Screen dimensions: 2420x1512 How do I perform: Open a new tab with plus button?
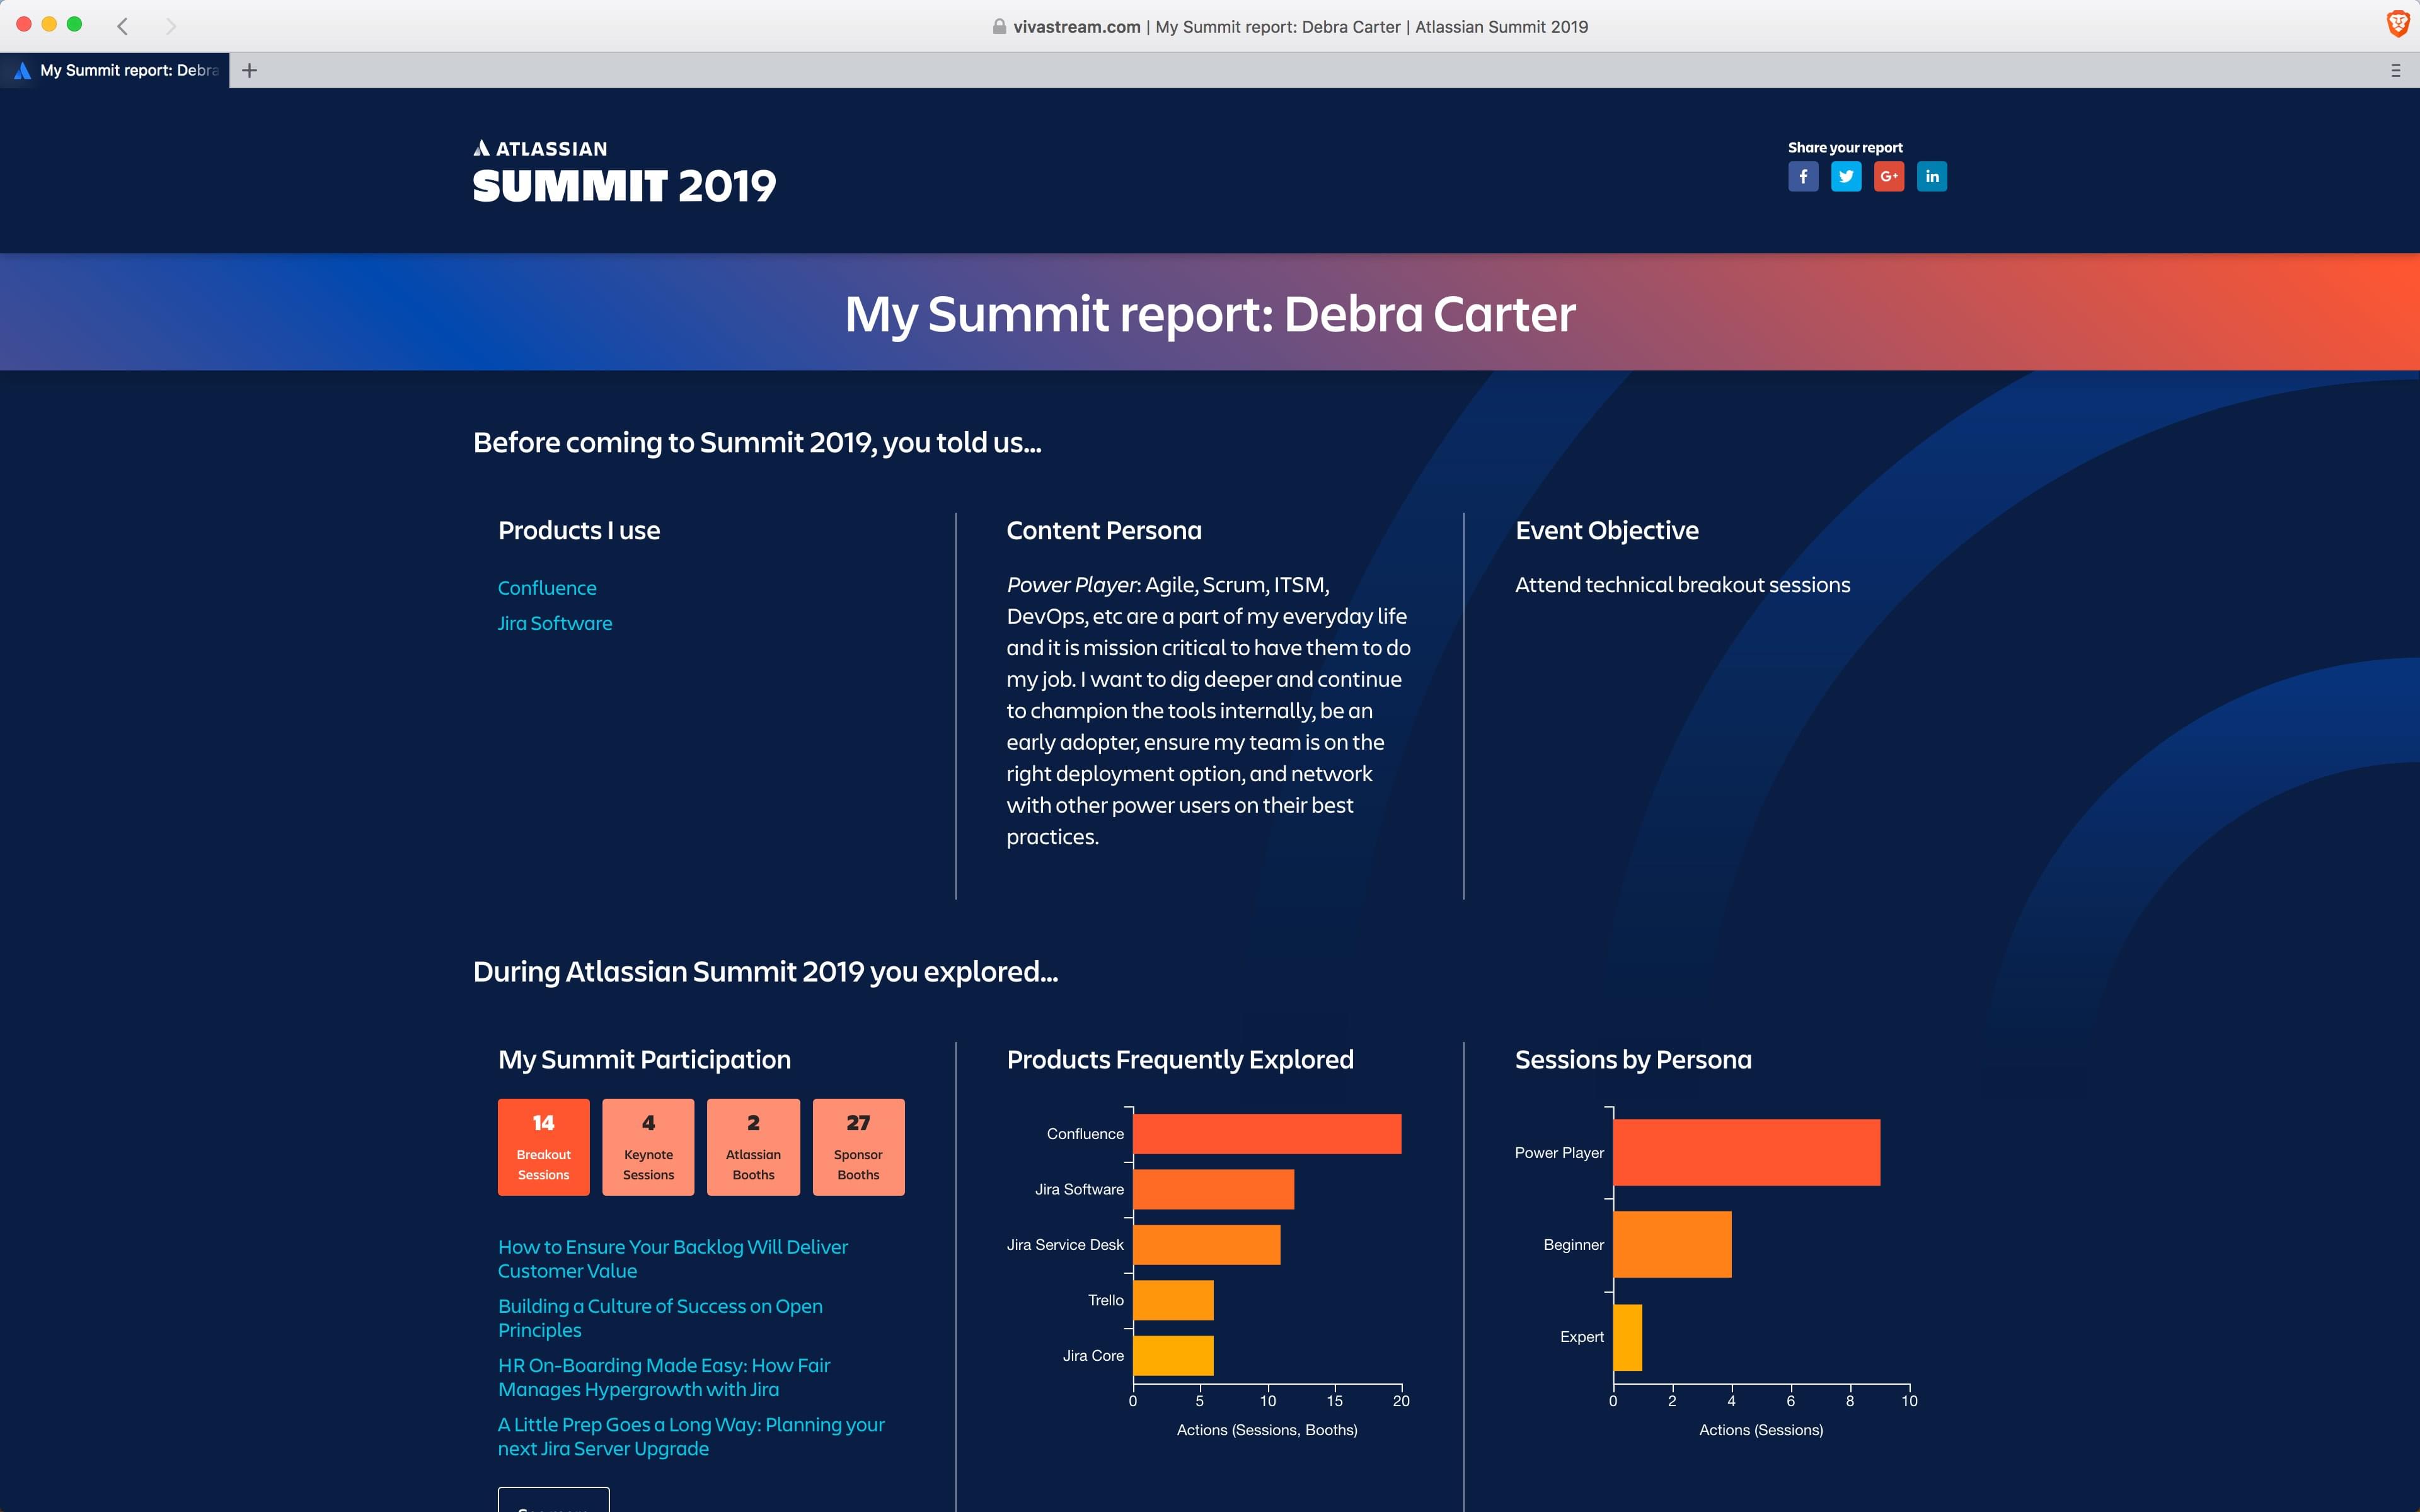tap(250, 70)
